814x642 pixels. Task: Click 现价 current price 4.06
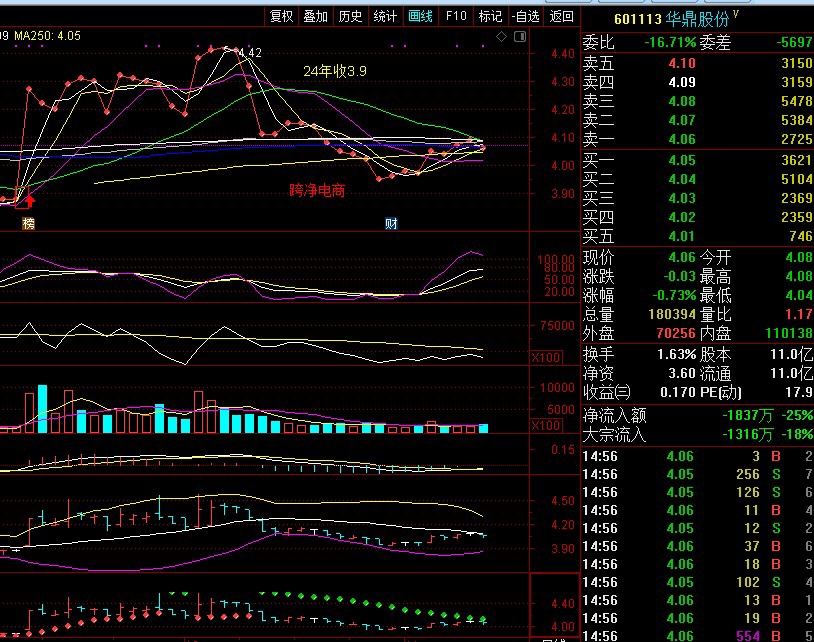click(x=682, y=257)
